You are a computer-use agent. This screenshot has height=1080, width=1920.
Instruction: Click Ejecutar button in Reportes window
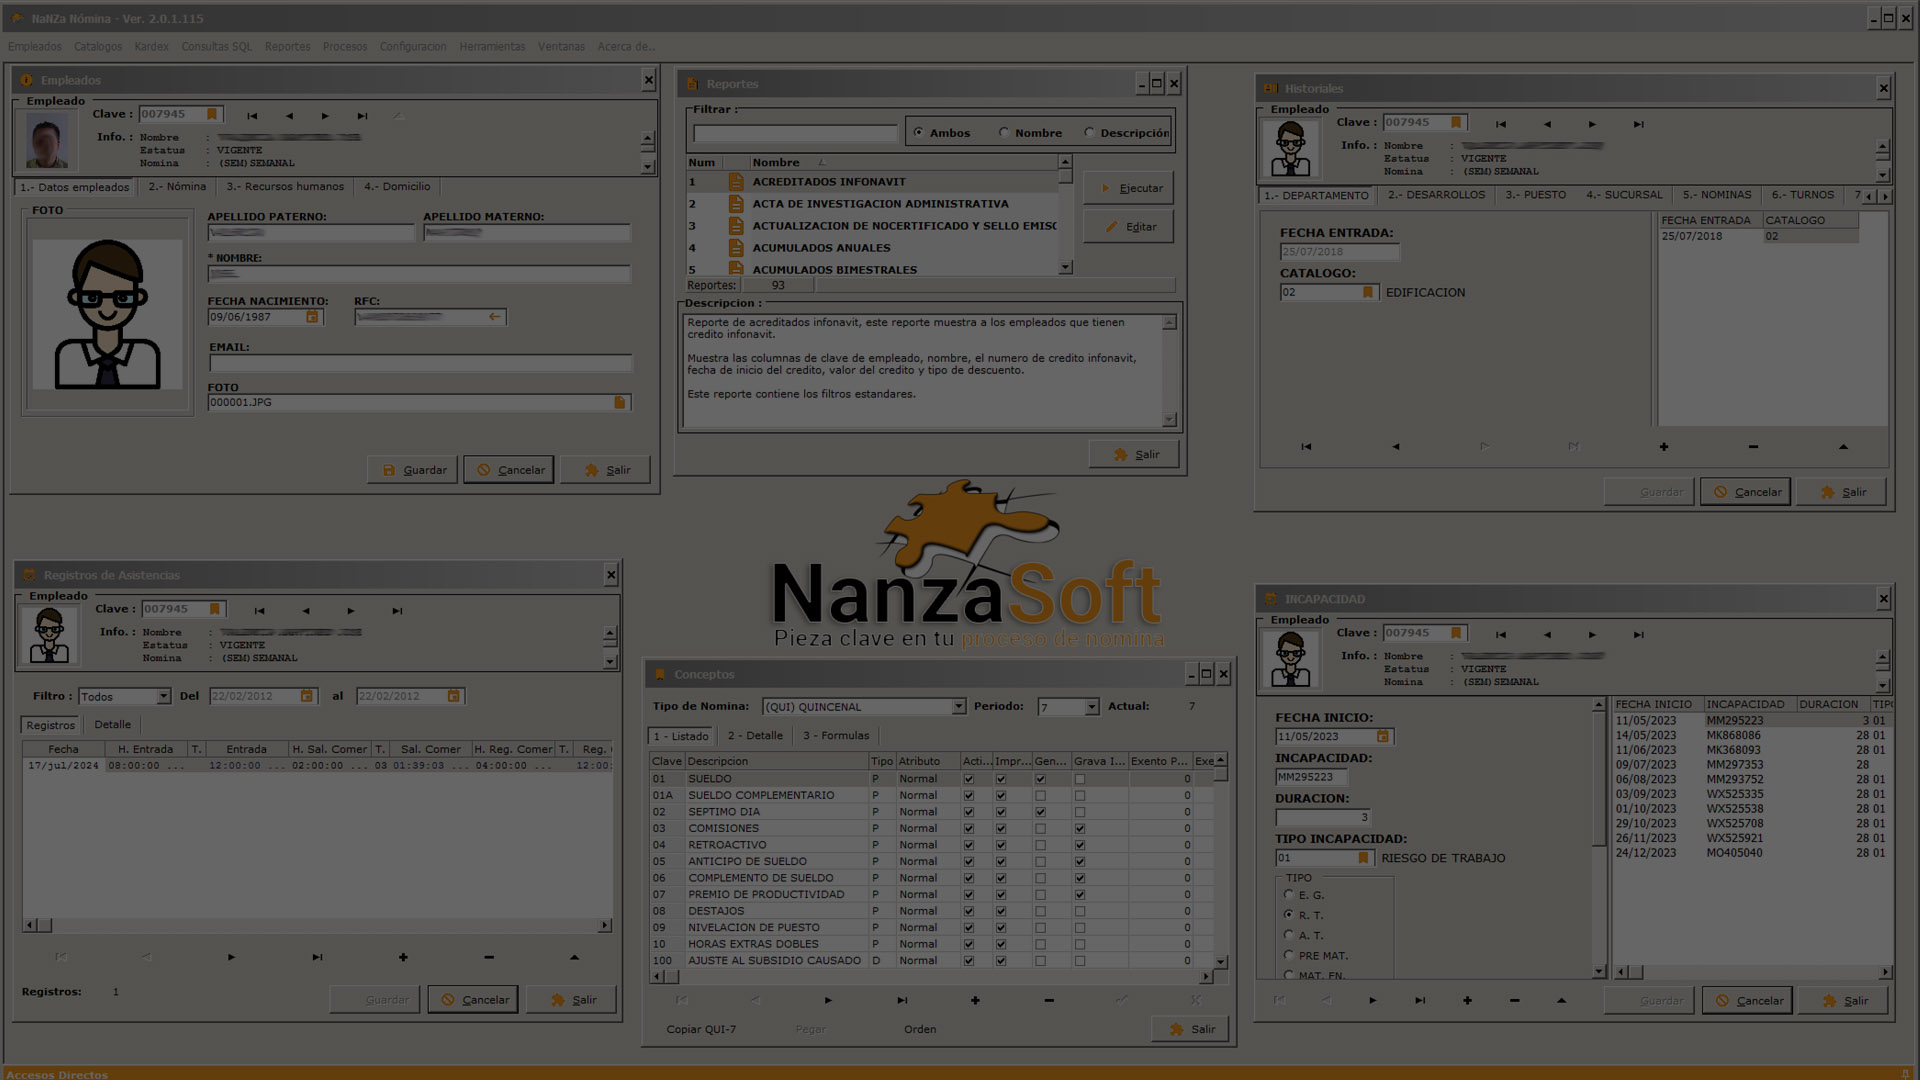(x=1129, y=188)
